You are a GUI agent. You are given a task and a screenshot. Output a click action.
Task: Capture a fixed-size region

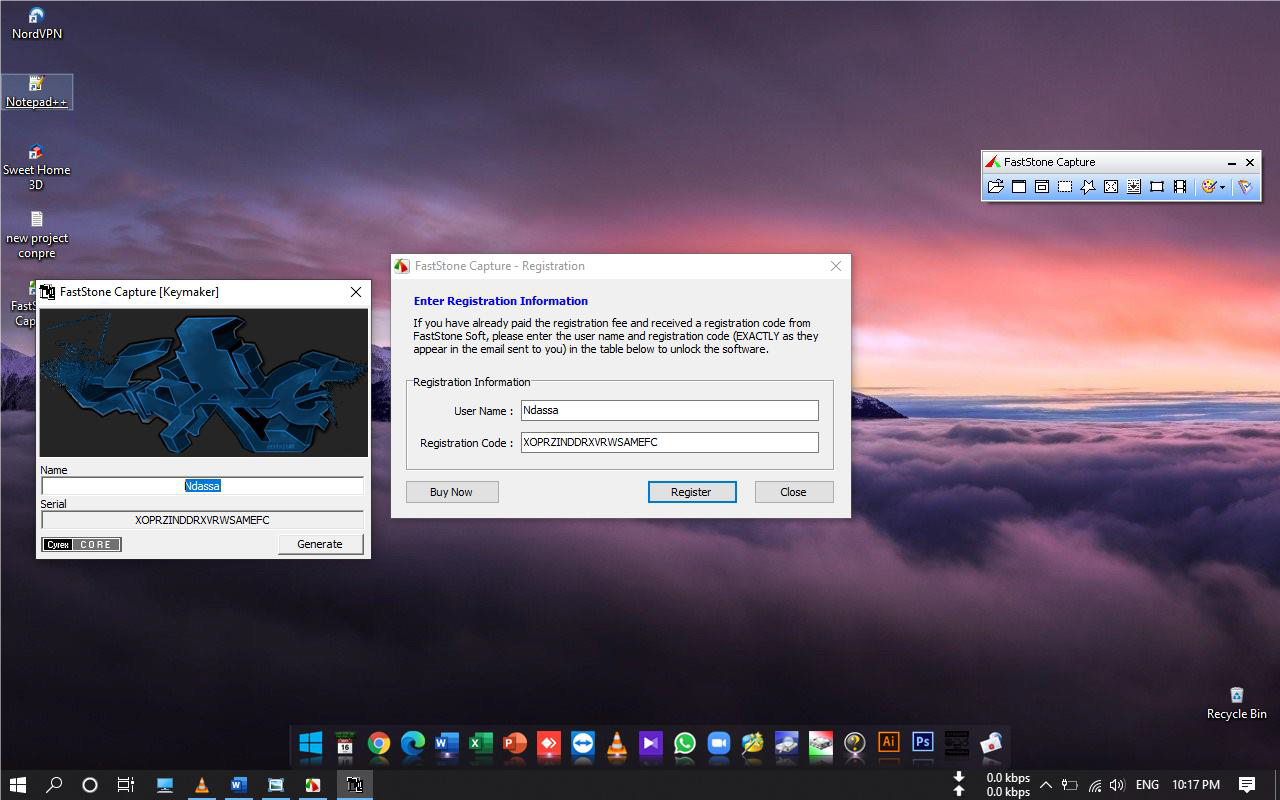(1157, 187)
